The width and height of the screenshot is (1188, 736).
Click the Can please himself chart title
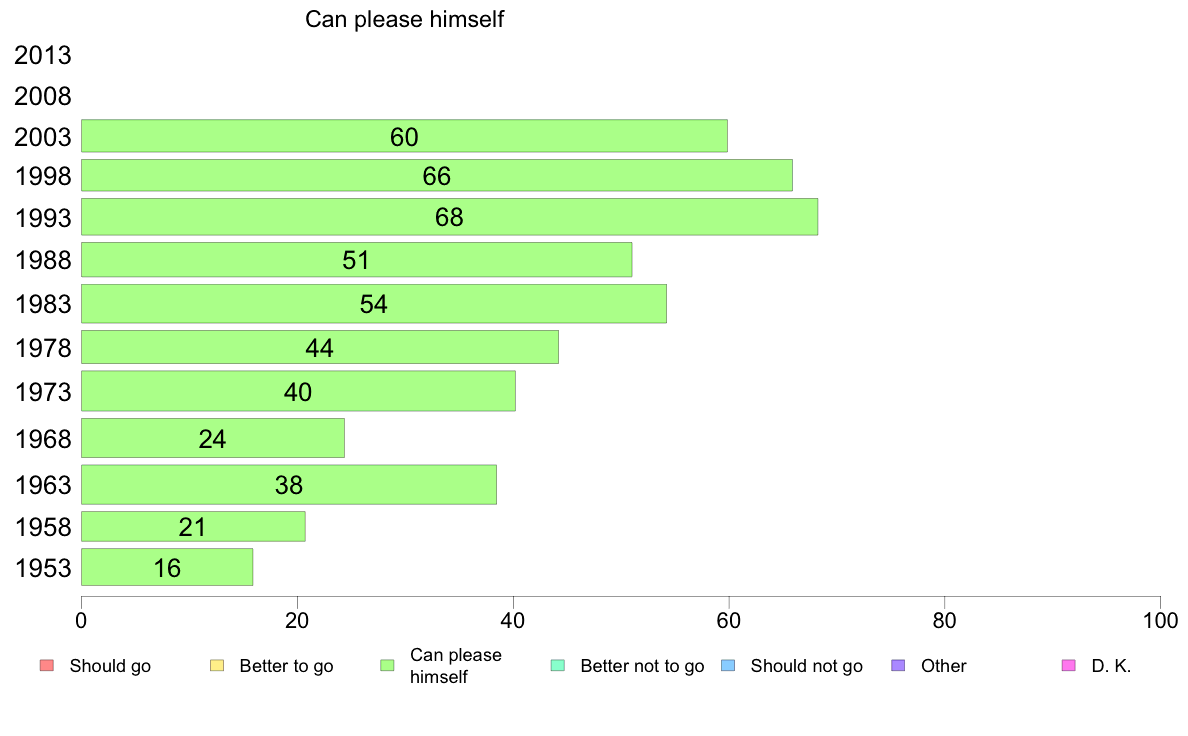(x=405, y=19)
